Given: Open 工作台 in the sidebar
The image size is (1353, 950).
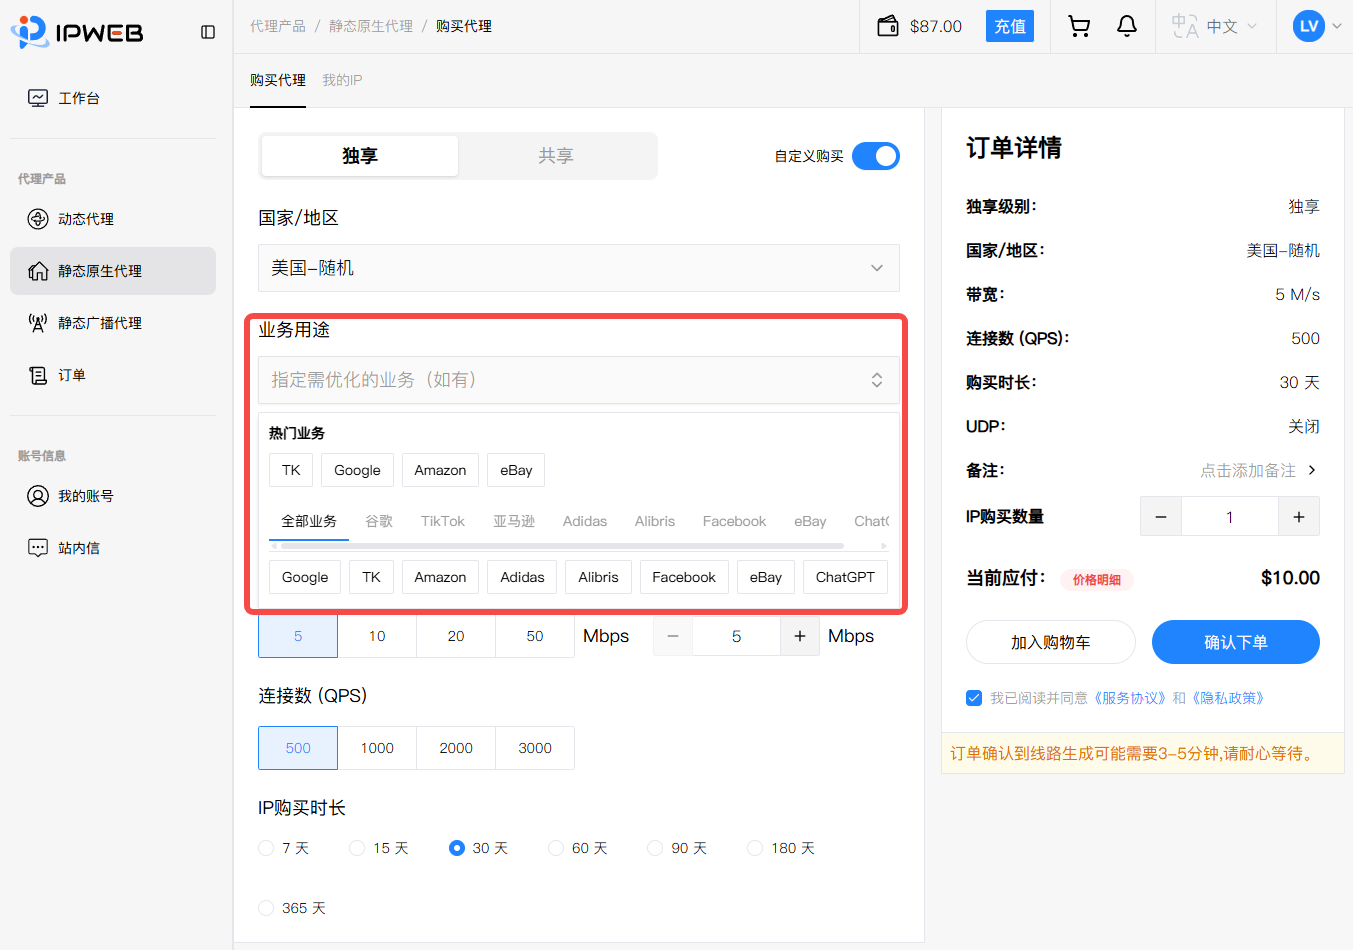Looking at the screenshot, I should pyautogui.click(x=113, y=98).
